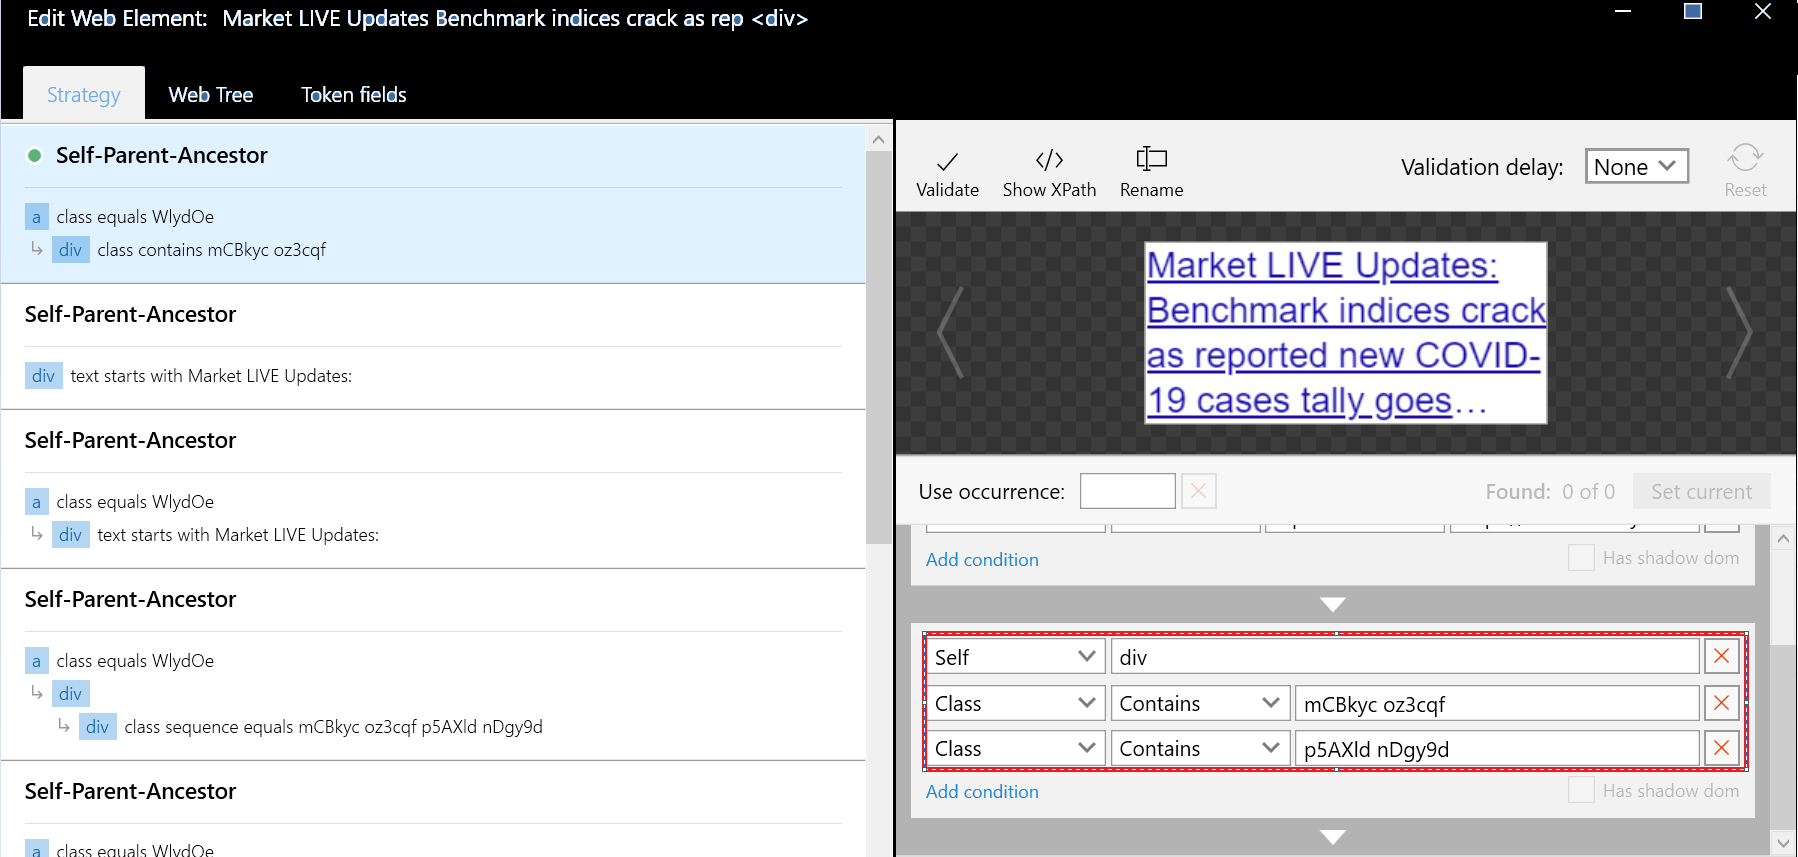
Task: Click the Show XPath code icon
Action: 1049,160
